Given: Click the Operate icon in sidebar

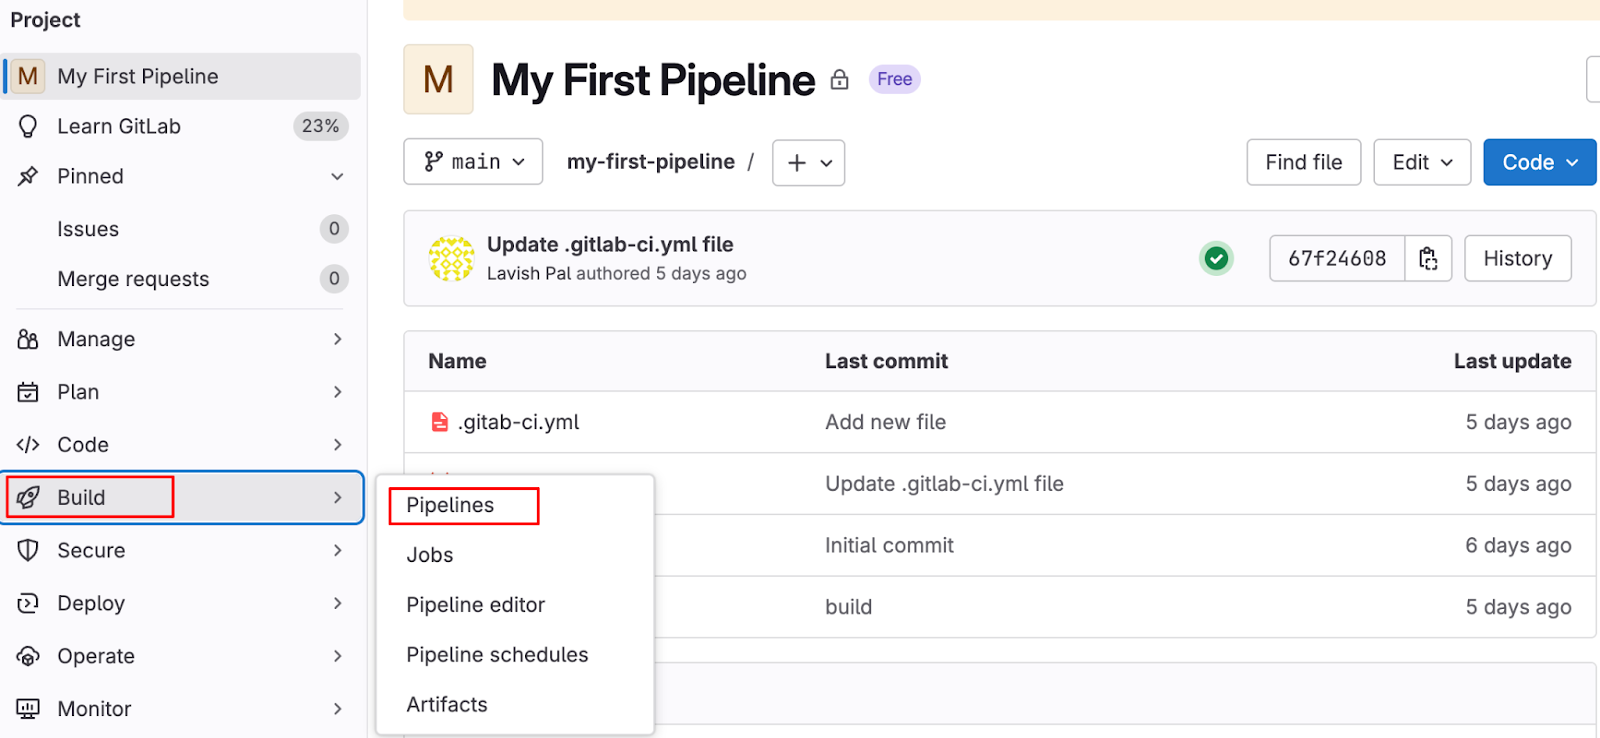Looking at the screenshot, I should pyautogui.click(x=28, y=656).
